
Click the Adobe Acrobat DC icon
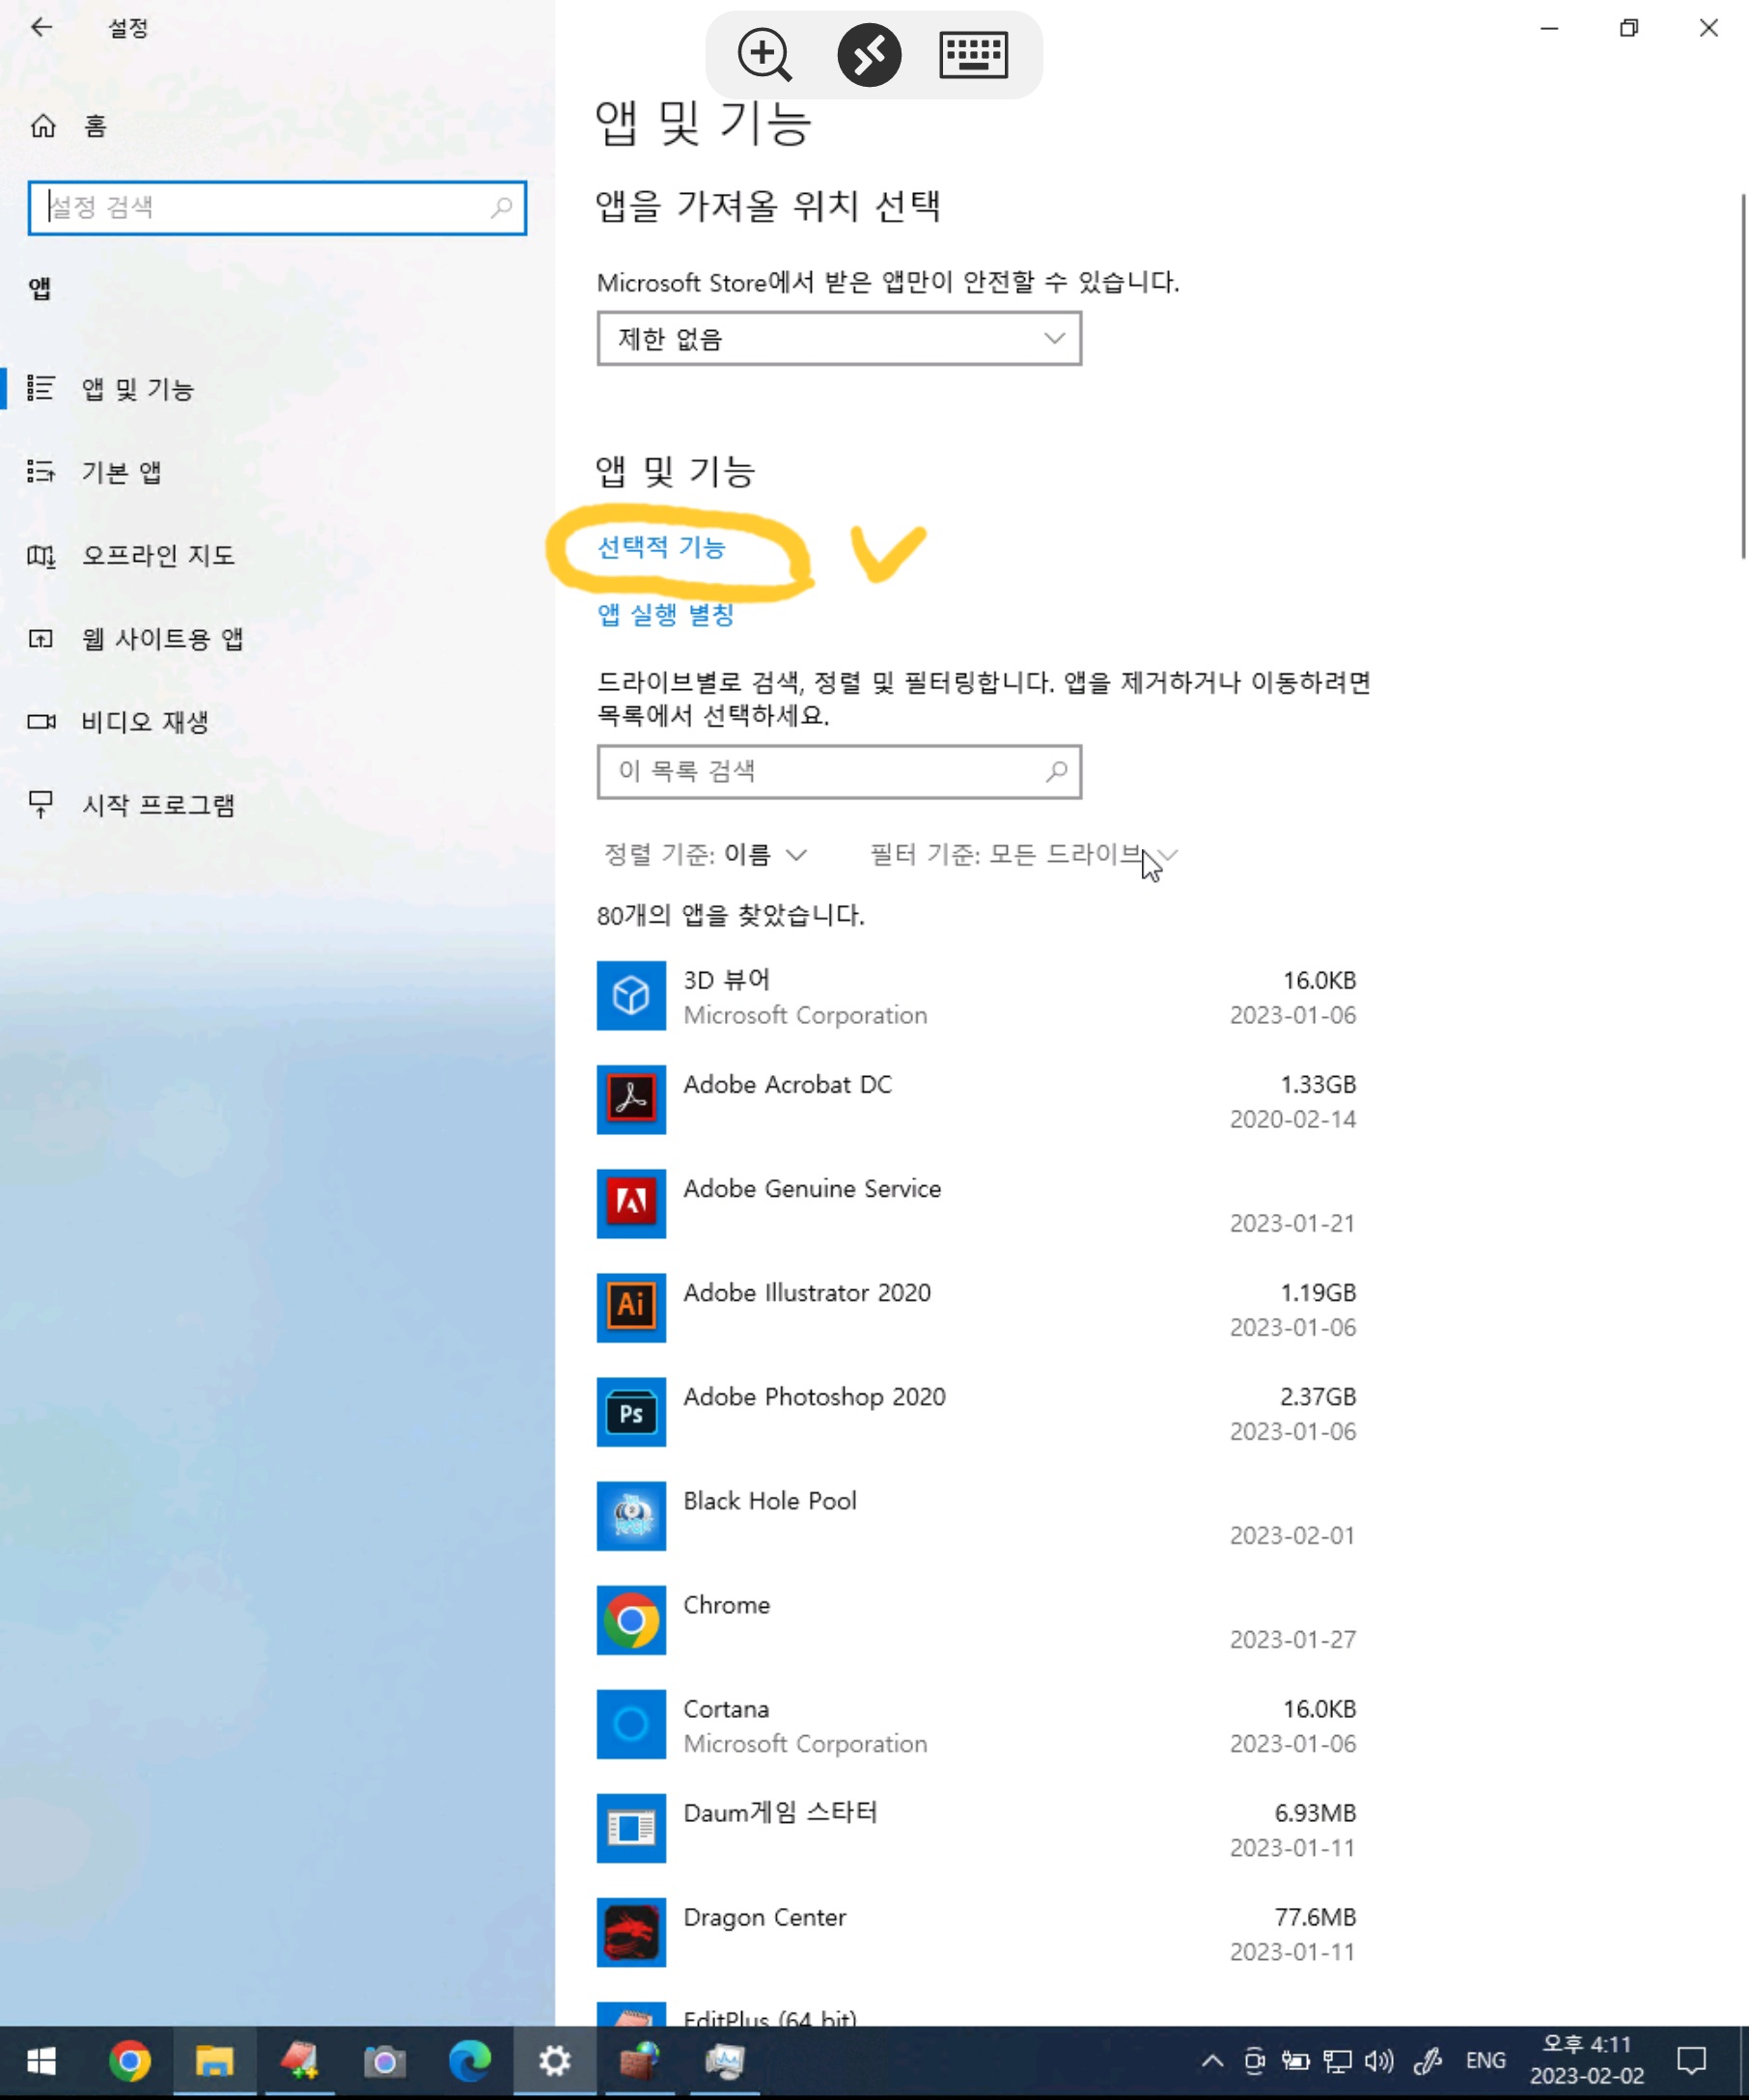click(631, 1100)
